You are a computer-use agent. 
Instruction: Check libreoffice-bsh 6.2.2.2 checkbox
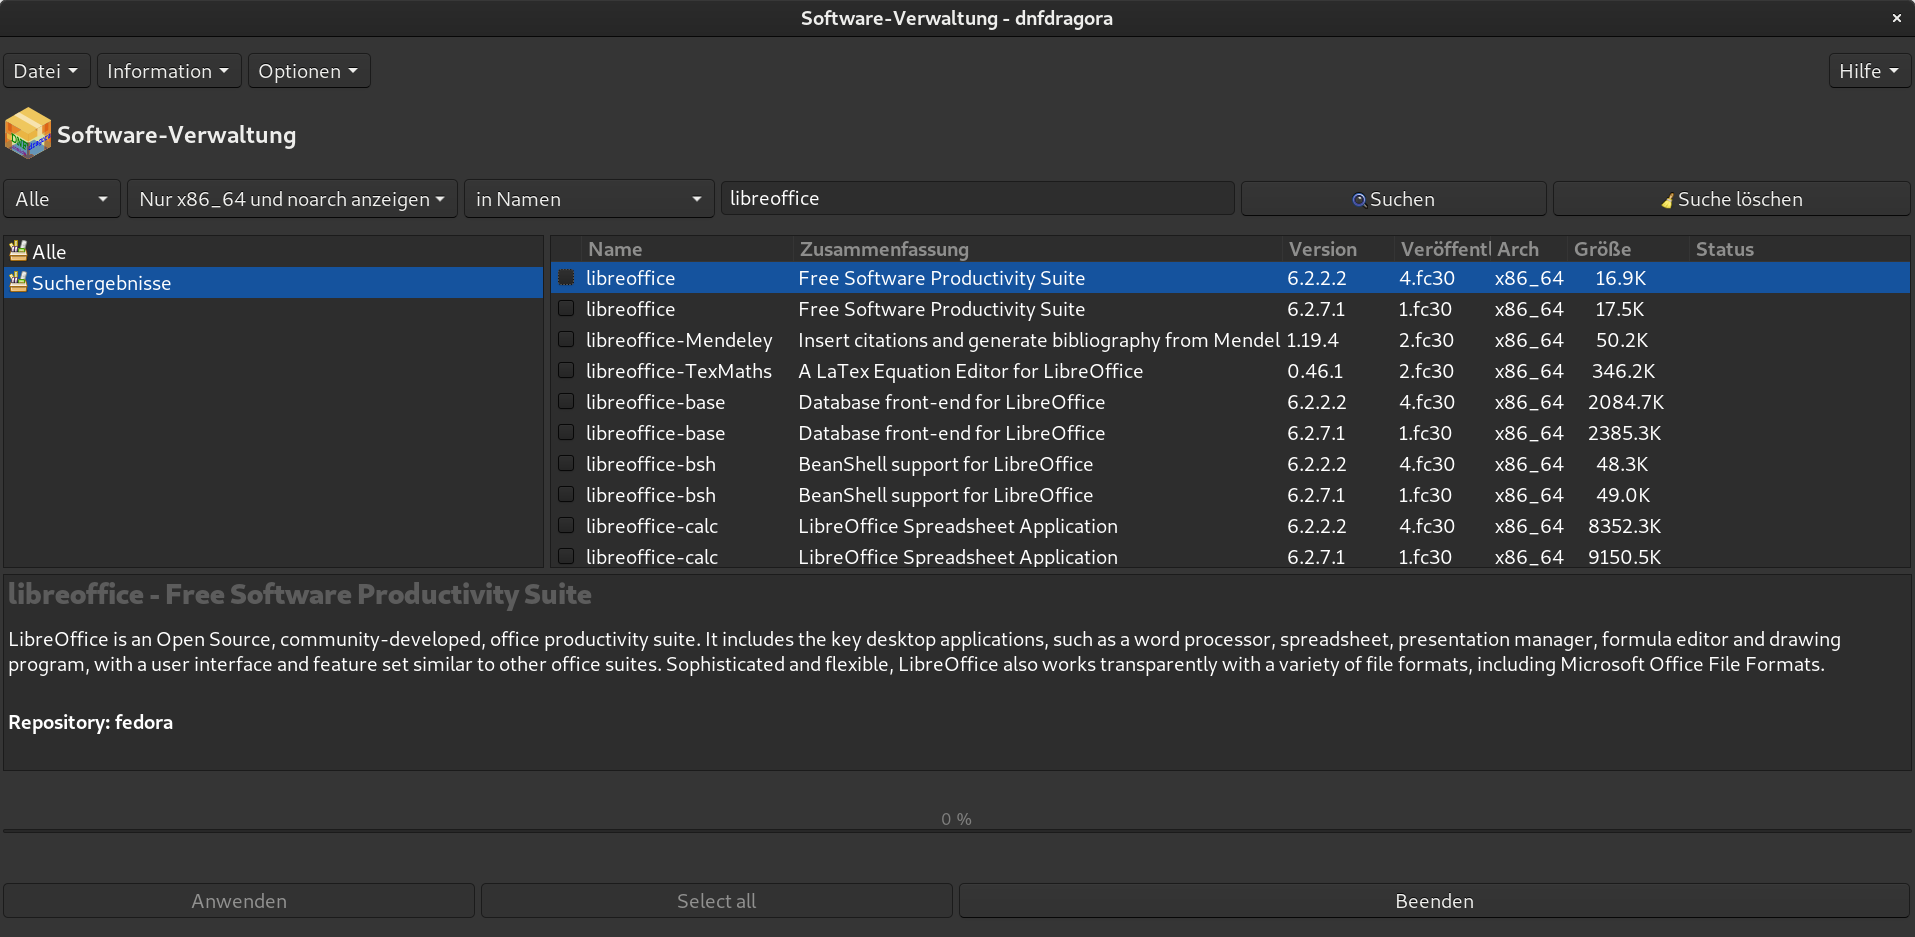tap(566, 463)
